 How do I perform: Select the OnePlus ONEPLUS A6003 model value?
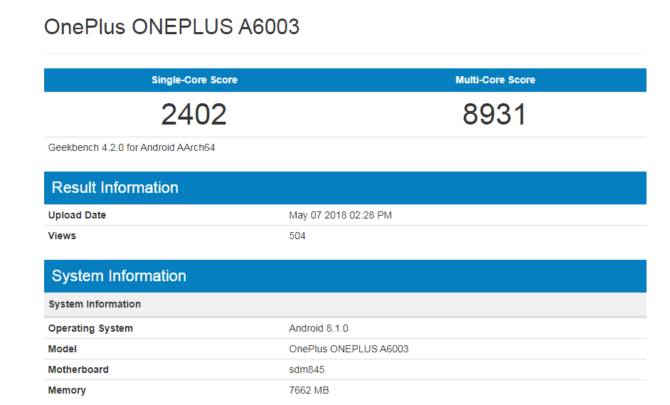click(x=349, y=349)
